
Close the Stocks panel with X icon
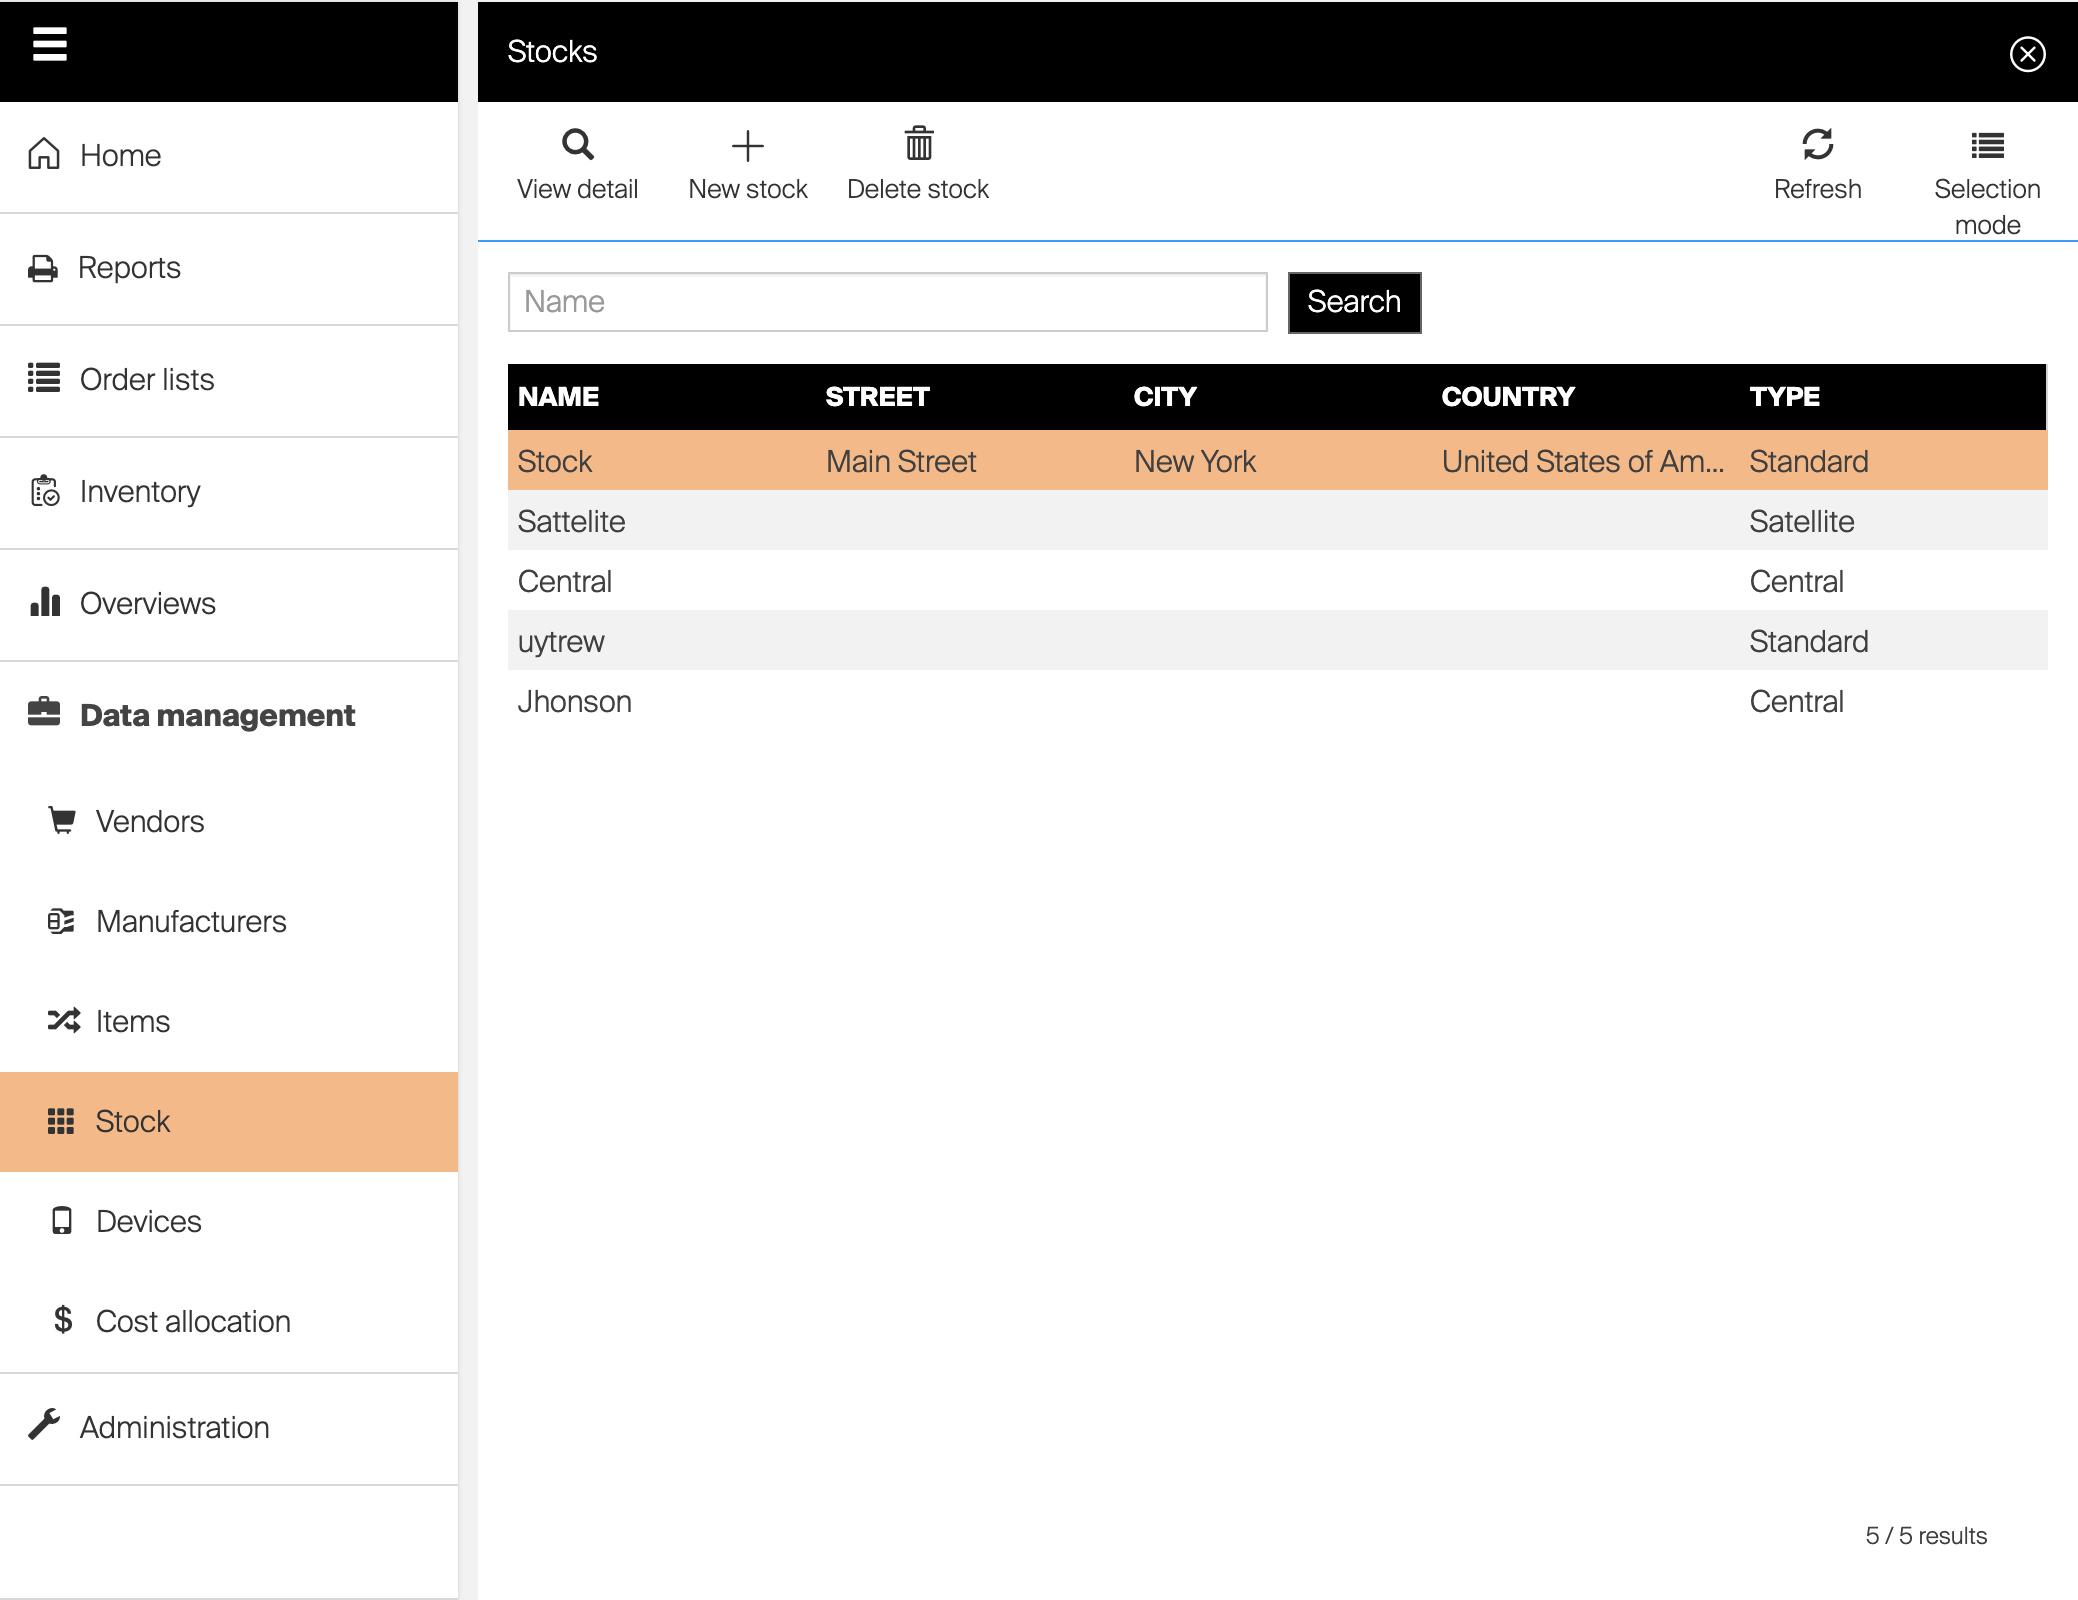[x=2027, y=54]
